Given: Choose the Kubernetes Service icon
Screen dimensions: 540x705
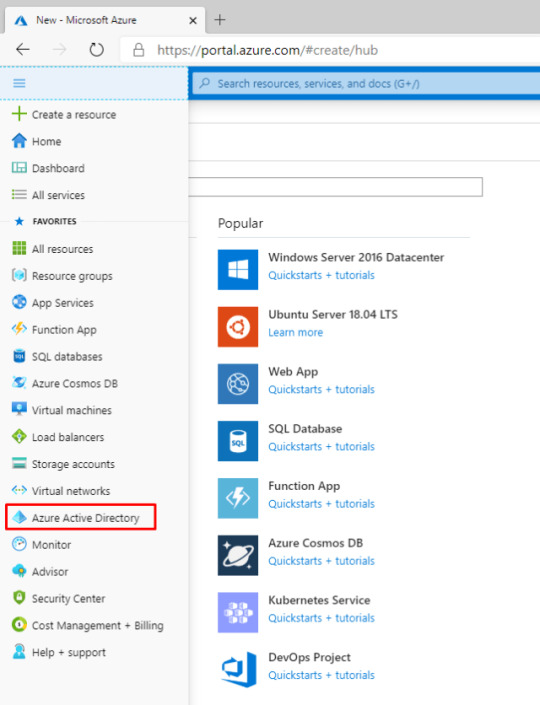Looking at the screenshot, I should tap(238, 612).
